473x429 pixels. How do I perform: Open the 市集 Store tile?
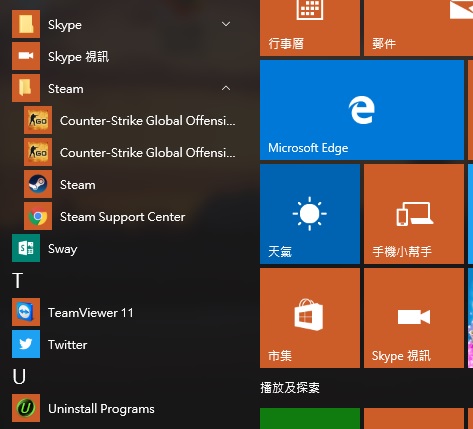tap(310, 318)
